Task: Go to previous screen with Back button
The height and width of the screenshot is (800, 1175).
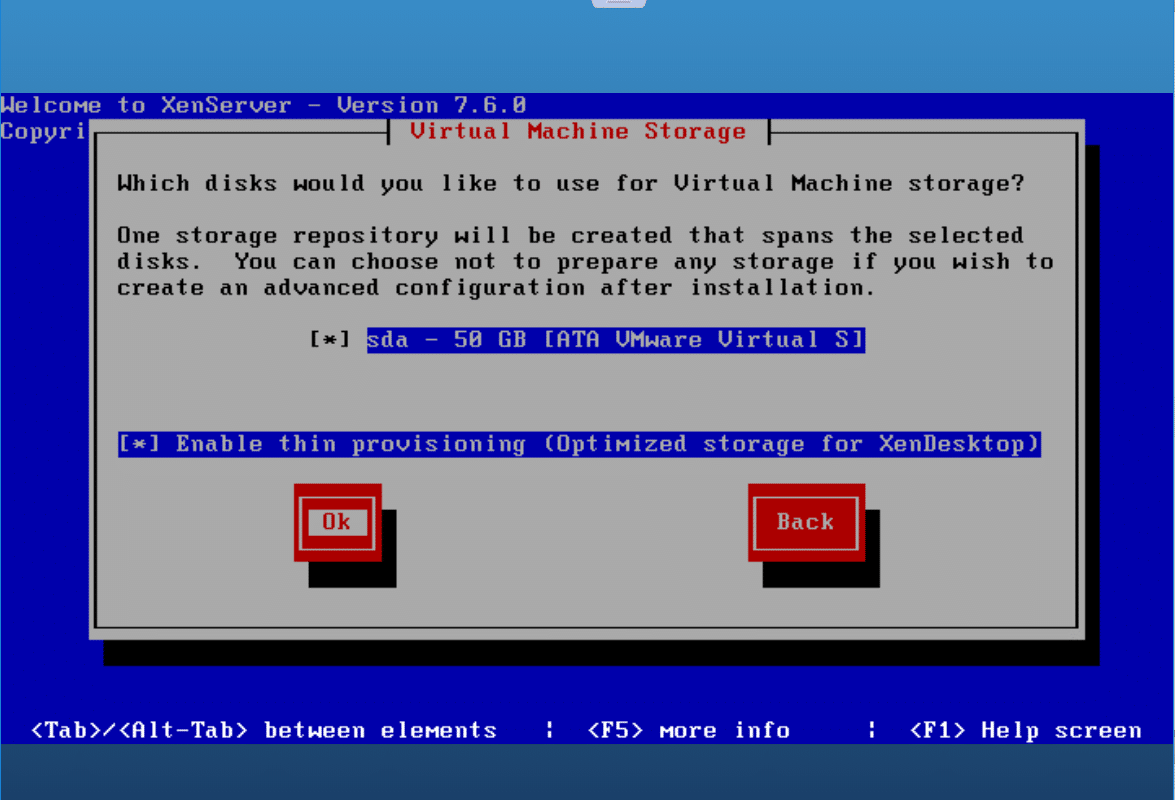Action: pyautogui.click(x=806, y=522)
